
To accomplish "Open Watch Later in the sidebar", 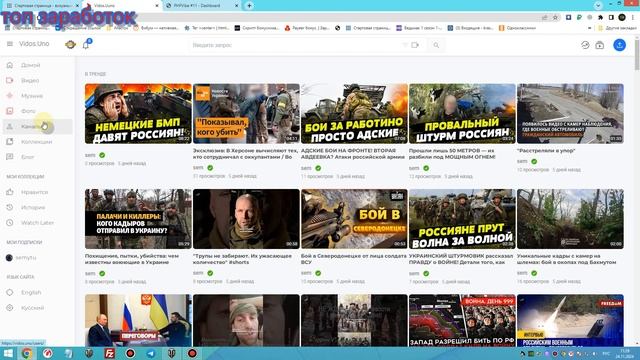I will tap(38, 222).
